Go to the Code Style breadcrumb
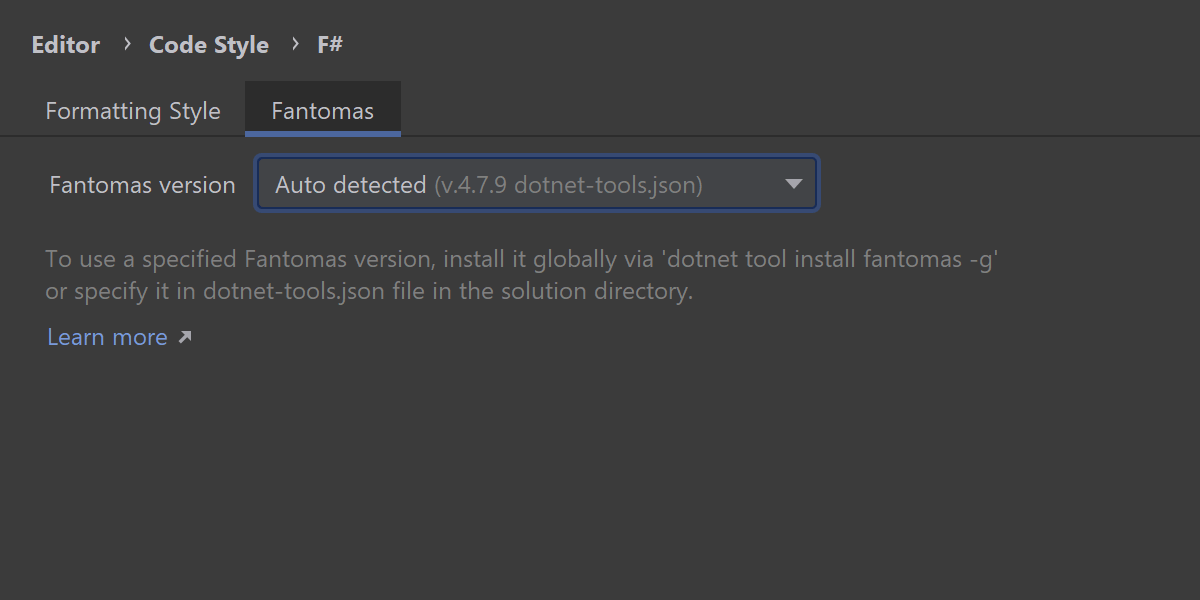This screenshot has width=1200, height=600. click(x=209, y=45)
